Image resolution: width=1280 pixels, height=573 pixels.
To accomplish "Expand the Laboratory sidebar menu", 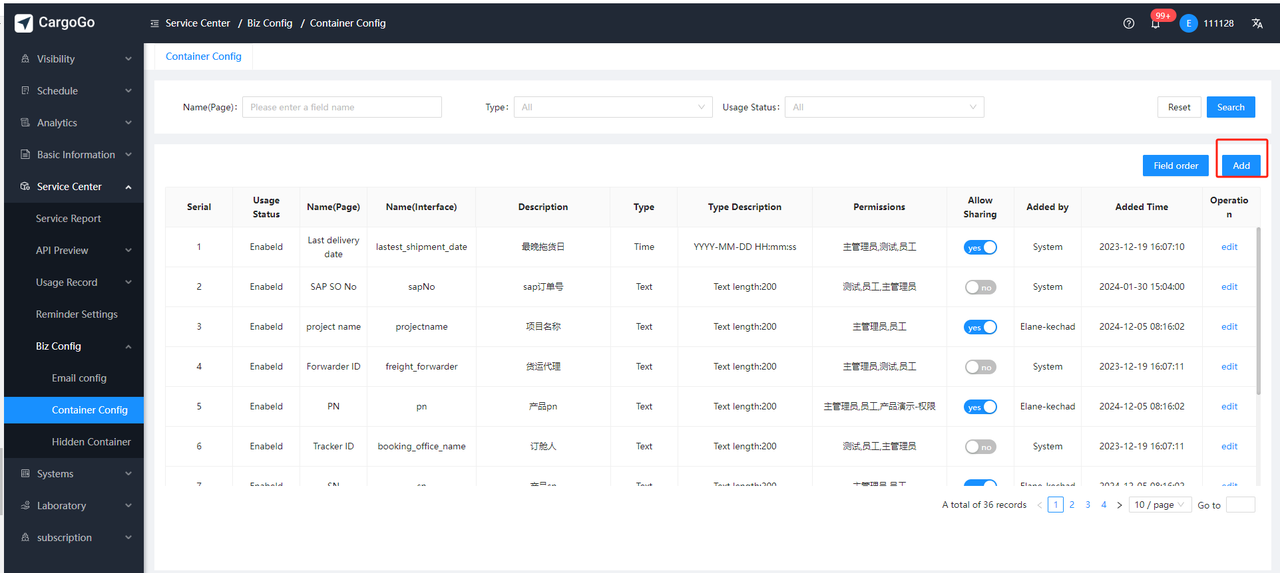I will click(128, 506).
